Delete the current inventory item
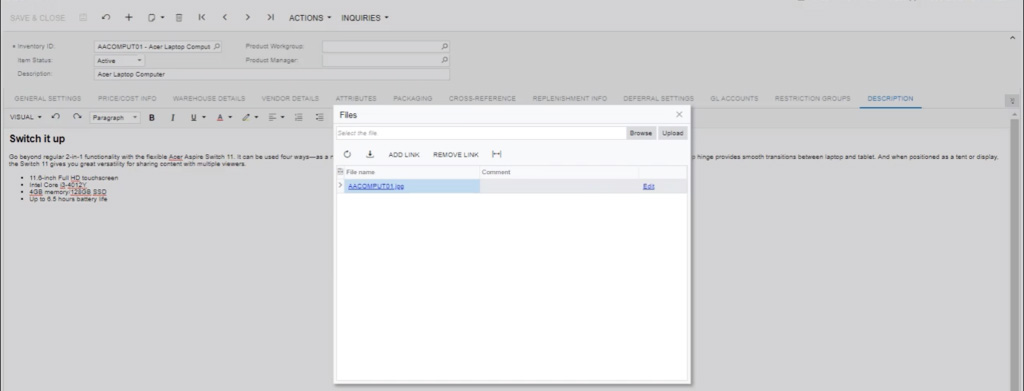The width and height of the screenshot is (1024, 391). (179, 18)
